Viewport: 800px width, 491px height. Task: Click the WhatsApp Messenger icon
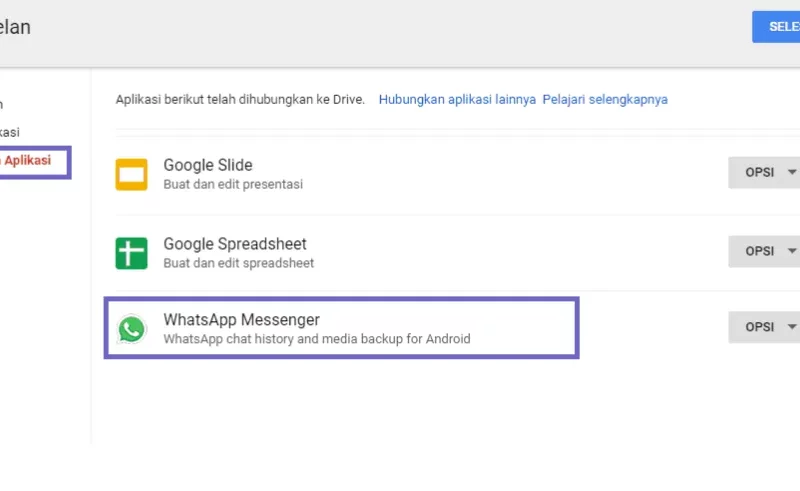point(131,329)
